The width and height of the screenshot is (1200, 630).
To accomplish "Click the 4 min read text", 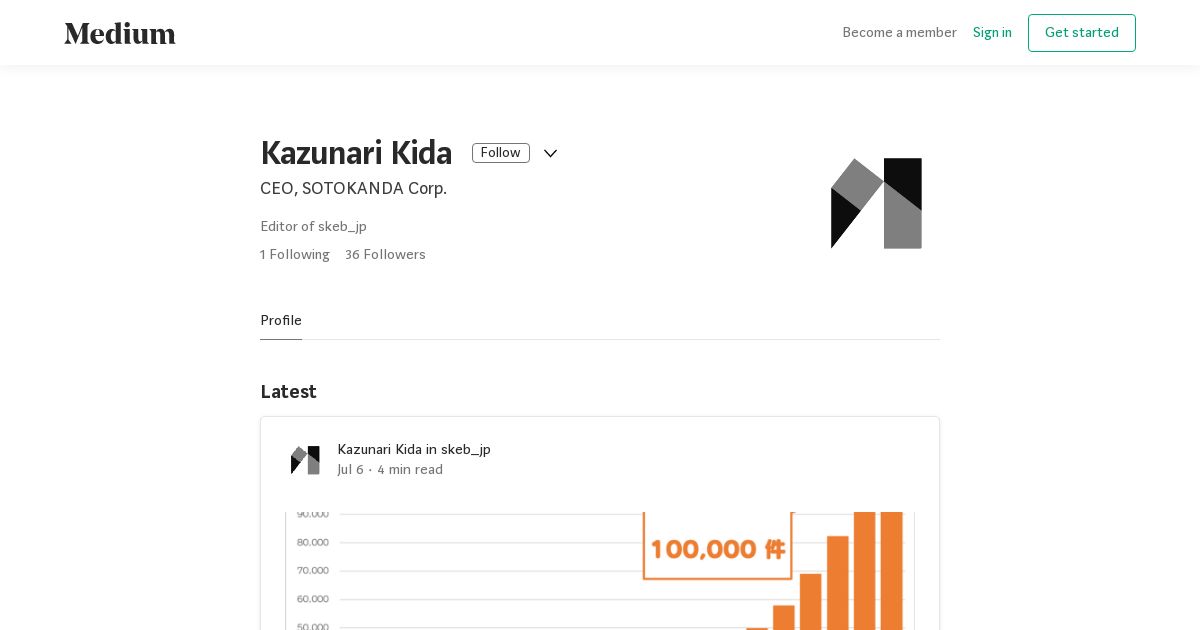I will point(410,470).
